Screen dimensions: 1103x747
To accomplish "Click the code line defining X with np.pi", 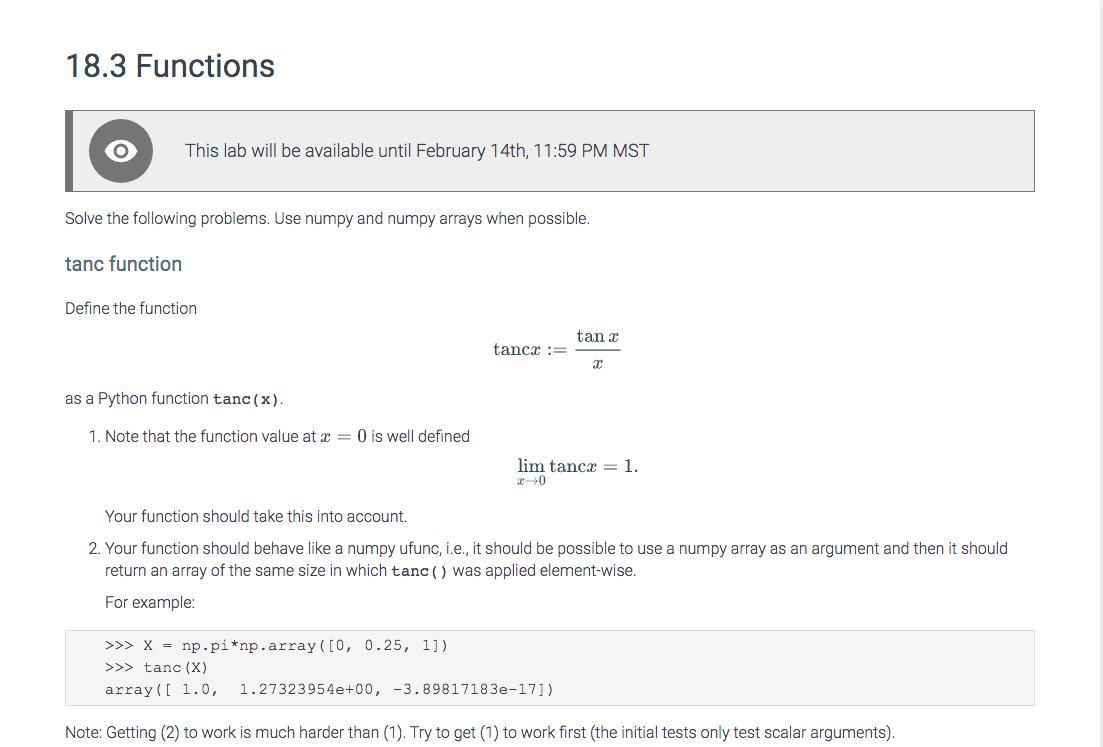I will 276,645.
